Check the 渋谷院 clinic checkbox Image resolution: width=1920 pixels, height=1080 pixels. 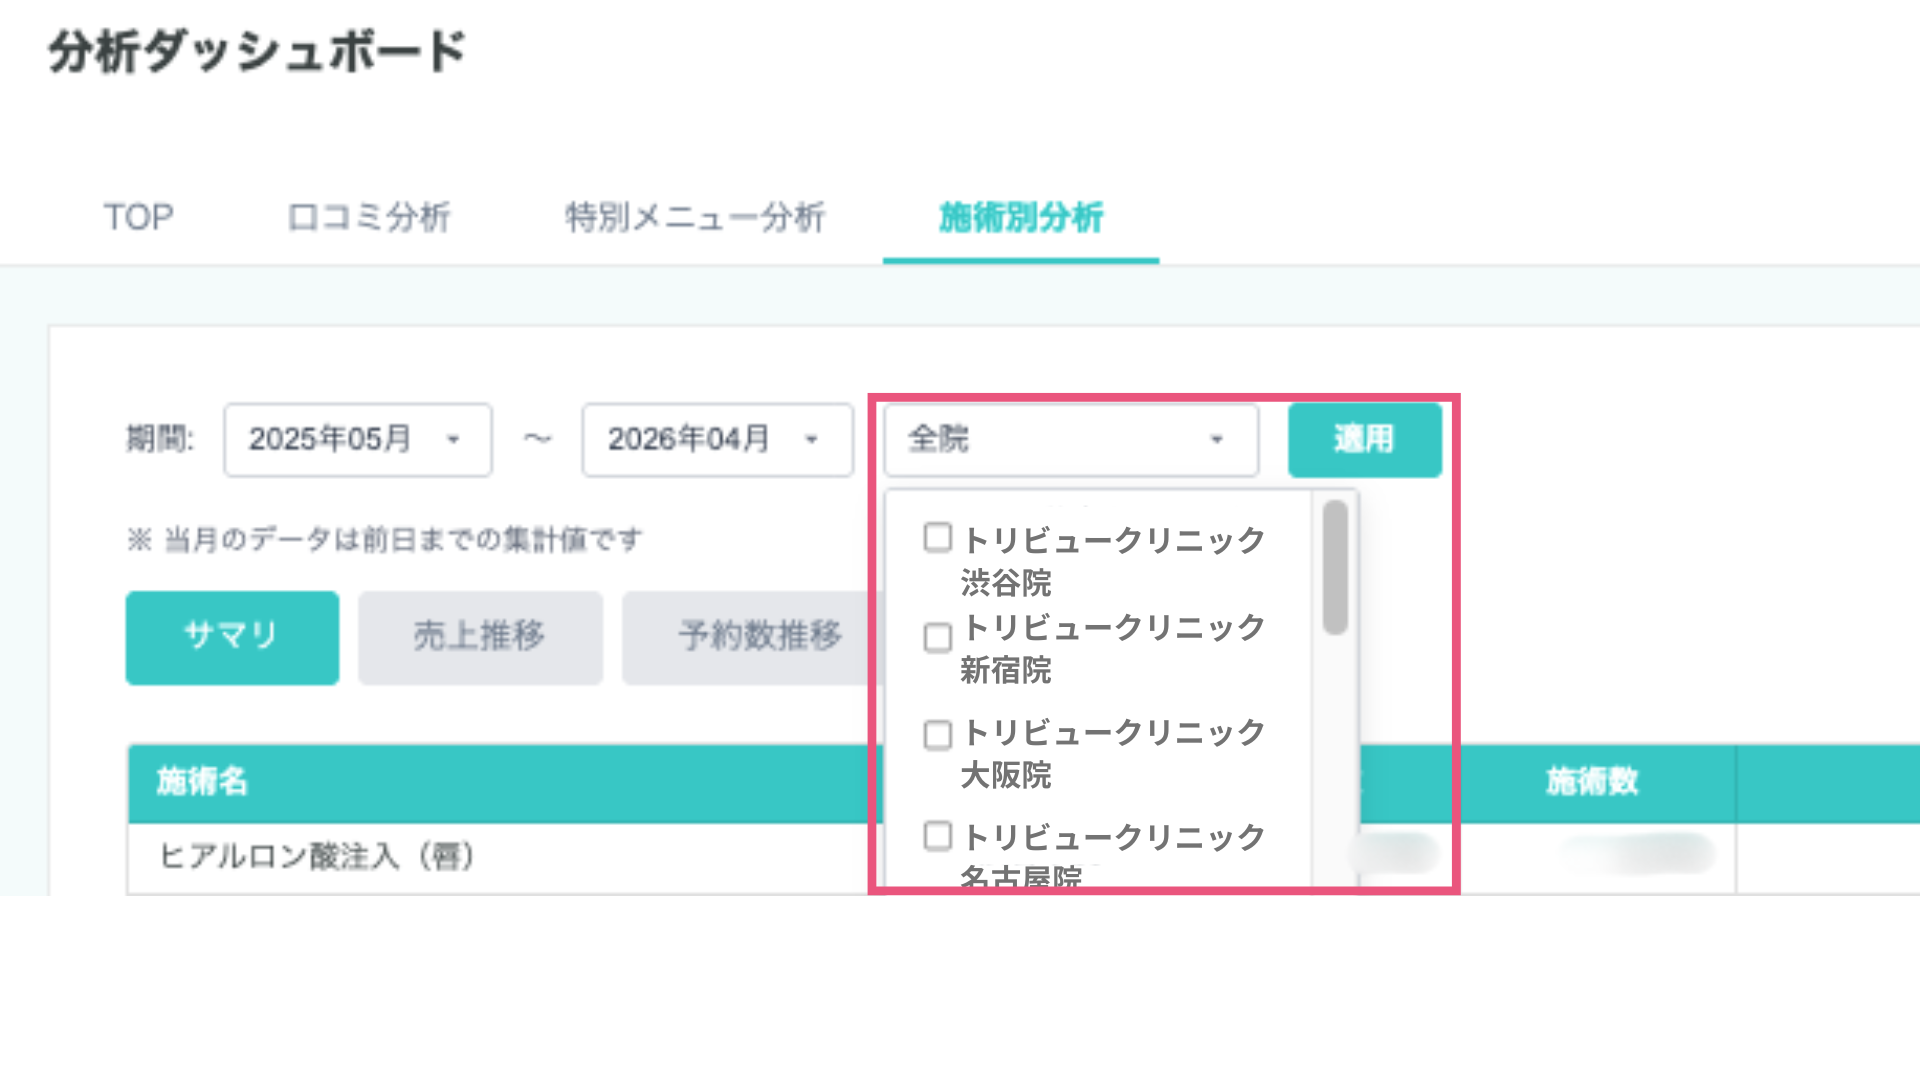pos(937,538)
